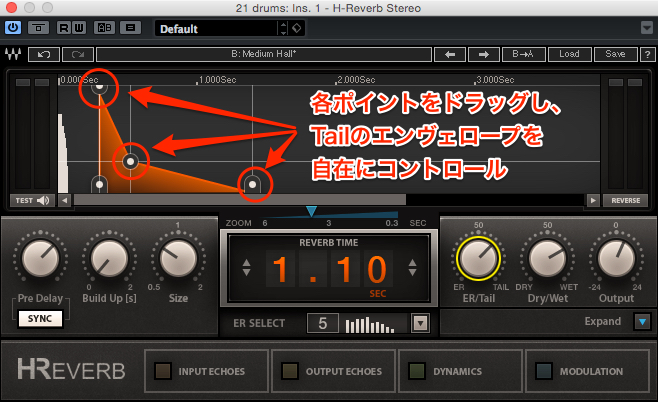This screenshot has height=402, width=658.
Task: Click the Build Up knob
Action: 109,257
